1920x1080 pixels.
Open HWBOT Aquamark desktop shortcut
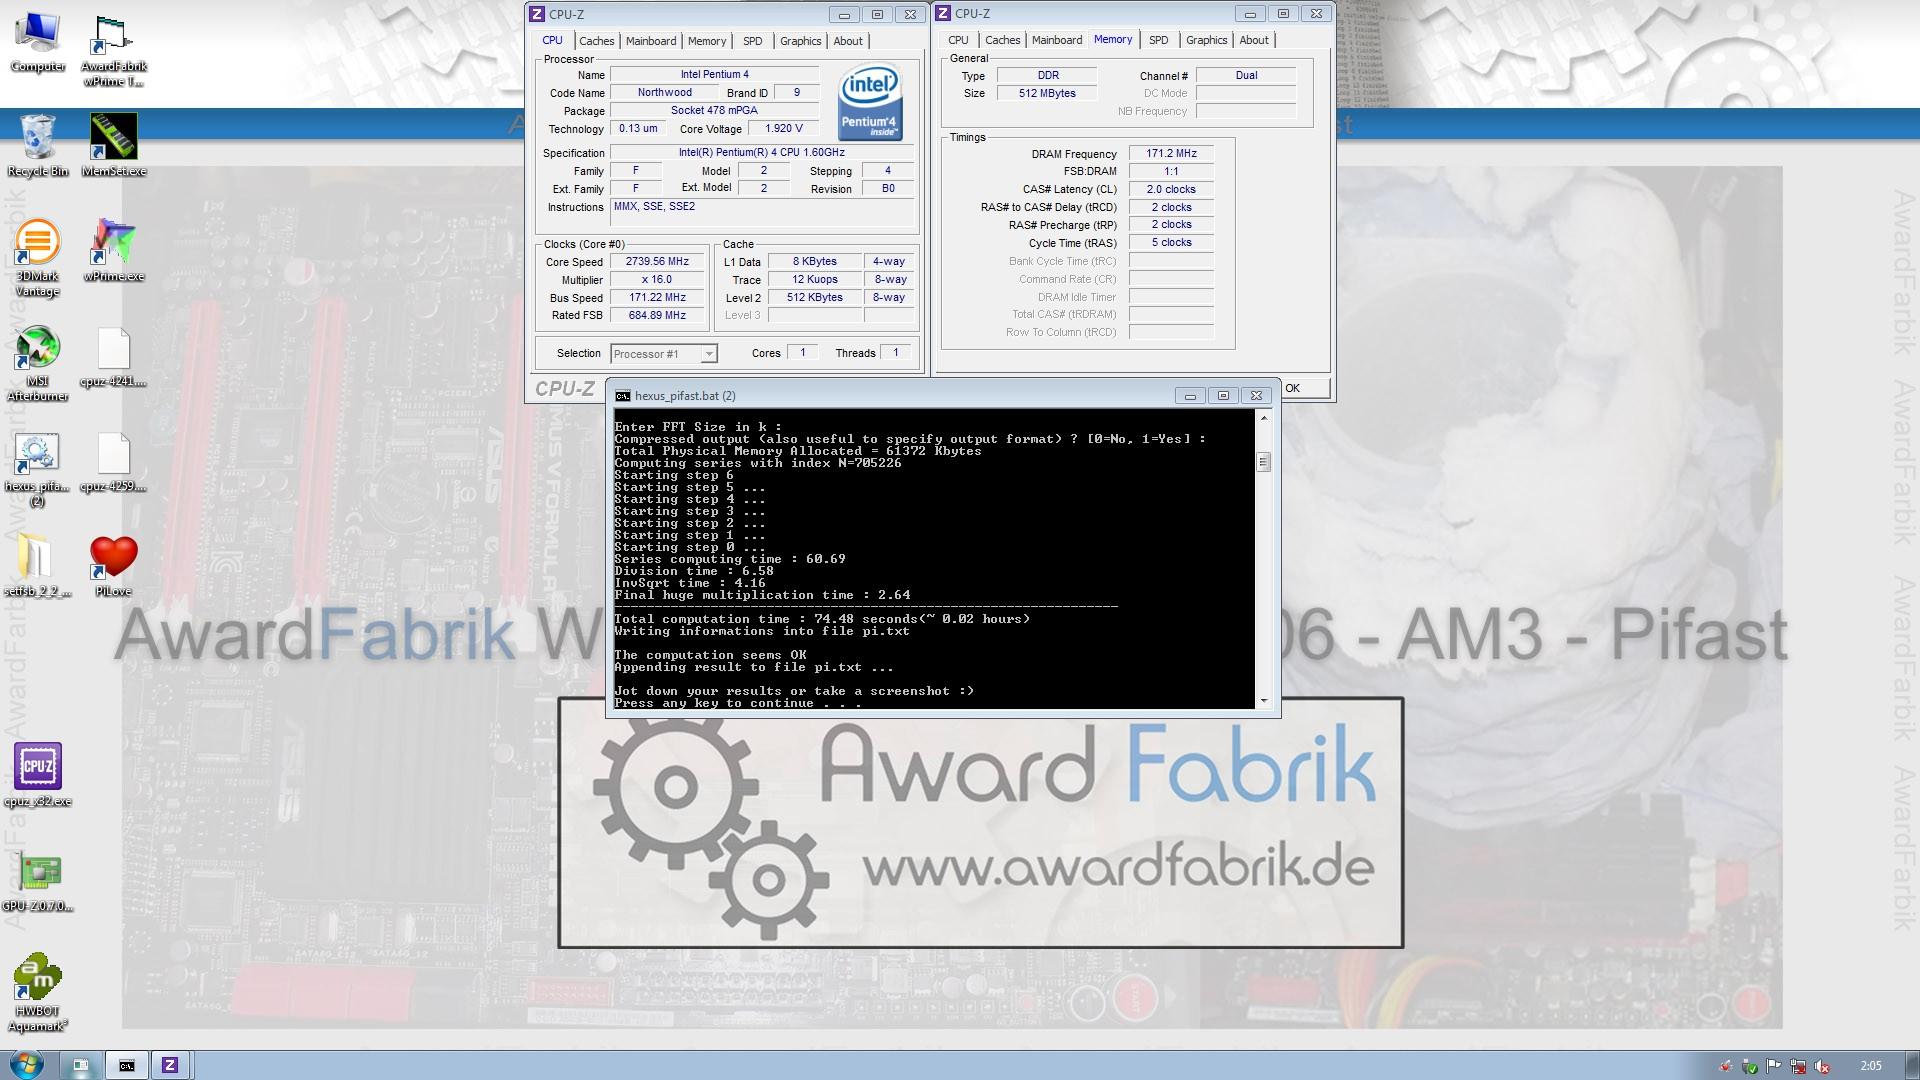click(38, 992)
